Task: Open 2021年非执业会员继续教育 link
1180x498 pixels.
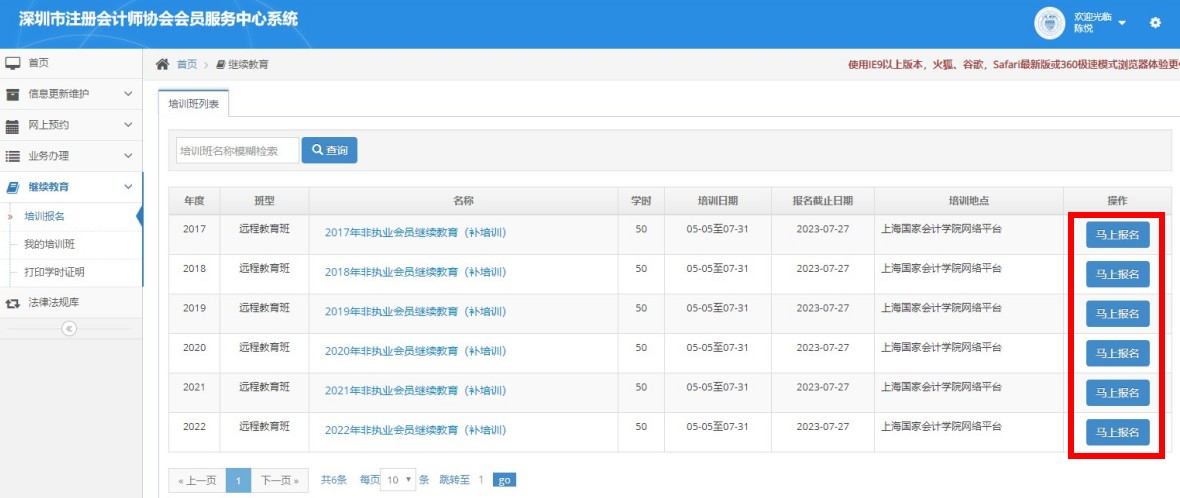Action: 415,390
